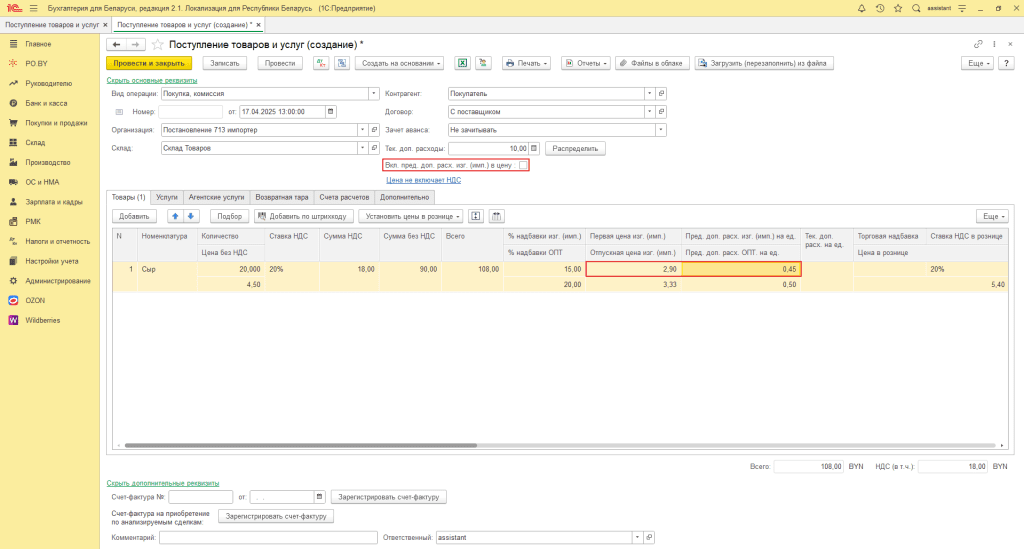The height and width of the screenshot is (549, 1024).
Task: Open Установить цены в рознице dropdown
Action: tap(411, 216)
